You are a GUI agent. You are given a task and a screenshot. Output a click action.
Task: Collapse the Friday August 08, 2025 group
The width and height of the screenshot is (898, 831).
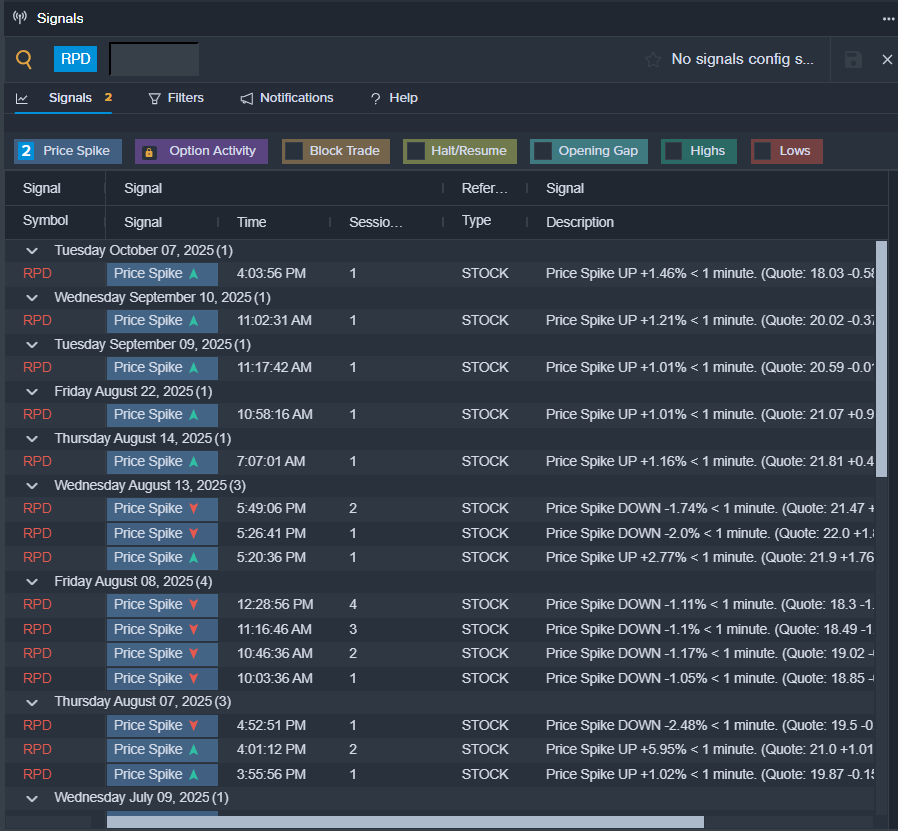(x=32, y=581)
